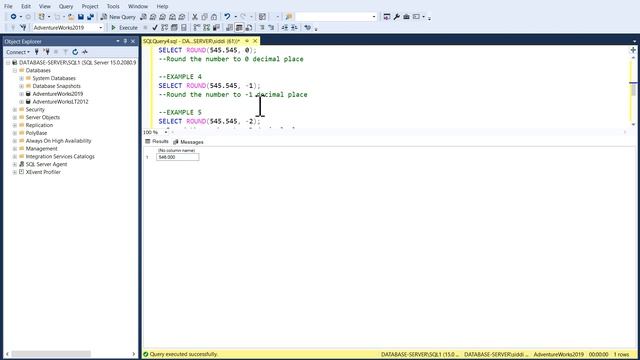Expand the AdventureWorks2019 database node
Viewport: 640px width, 360px height.
[22, 94]
